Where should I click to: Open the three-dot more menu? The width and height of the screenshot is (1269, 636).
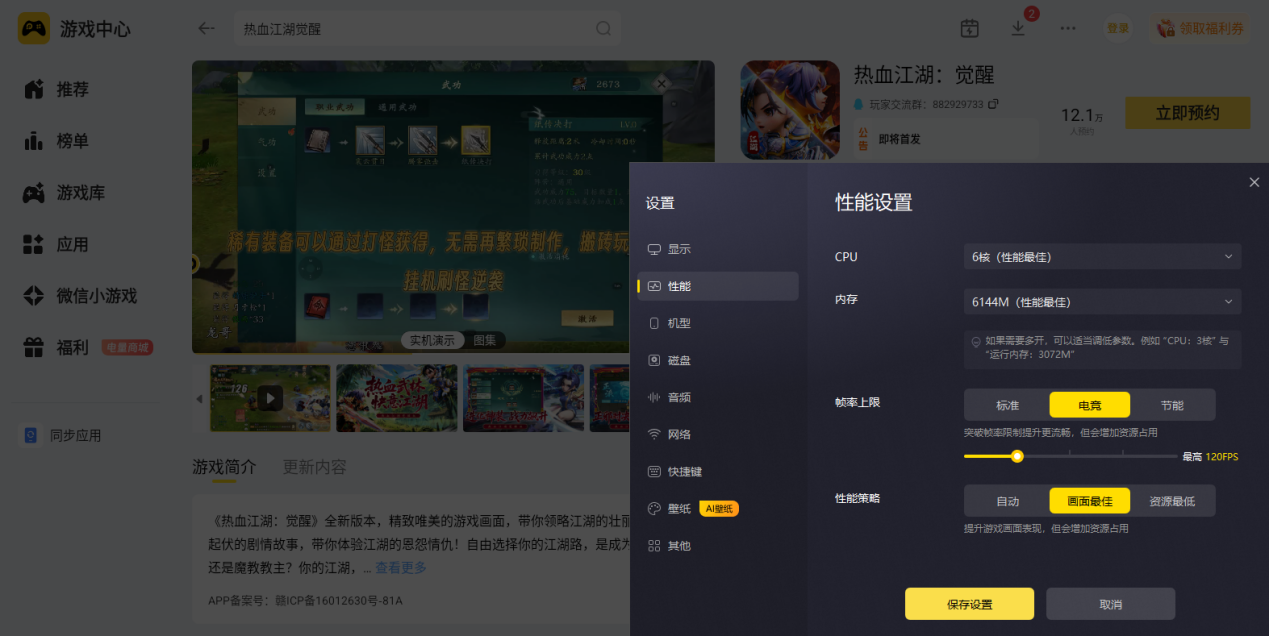click(x=1068, y=28)
